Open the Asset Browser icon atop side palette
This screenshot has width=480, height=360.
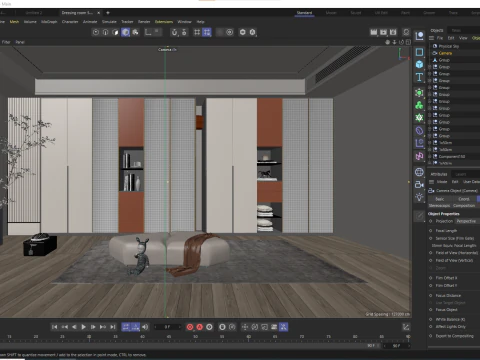[x=419, y=36]
